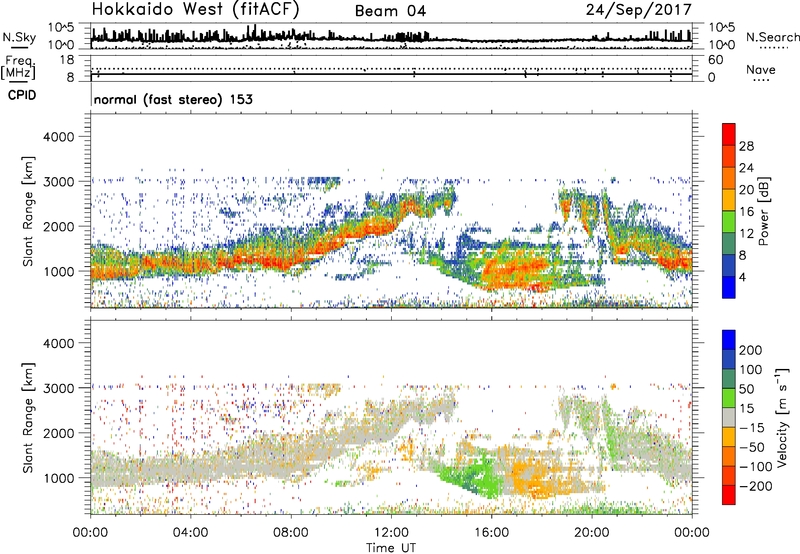Click the 'Beam 04' label
The width and height of the screenshot is (800, 554).
point(390,11)
